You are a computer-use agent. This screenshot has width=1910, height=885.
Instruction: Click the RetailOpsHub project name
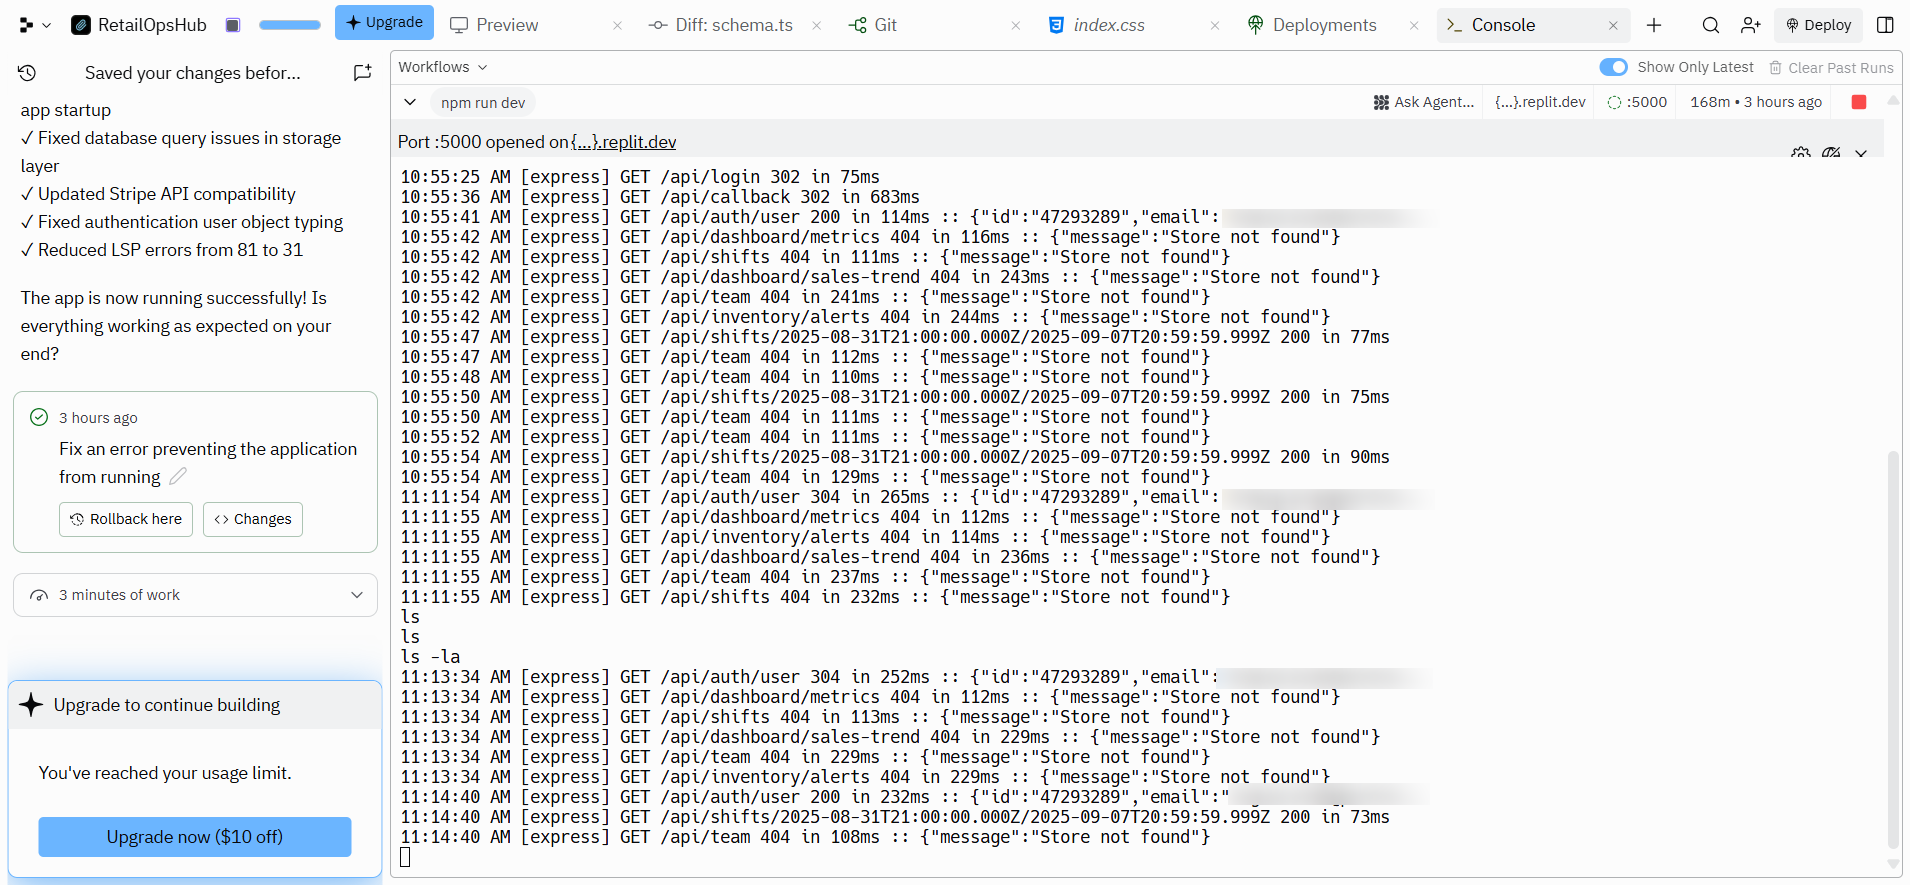[152, 25]
